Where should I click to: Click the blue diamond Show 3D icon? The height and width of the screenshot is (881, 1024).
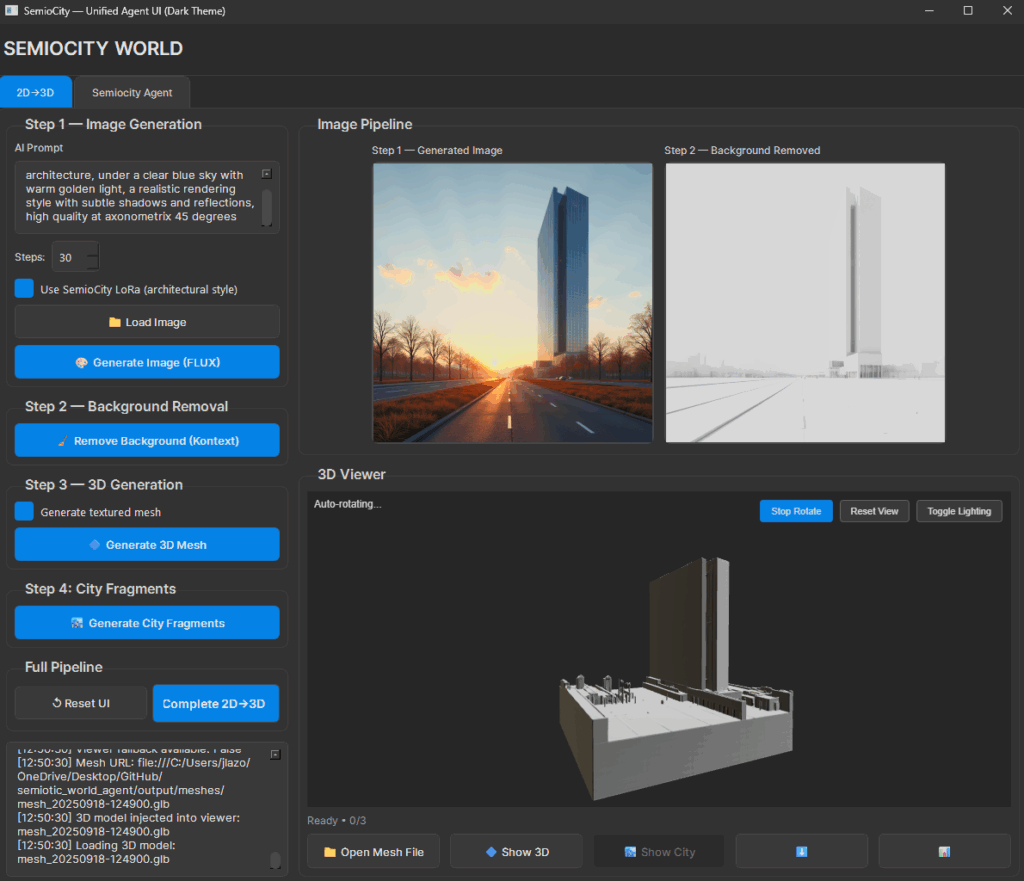coord(490,852)
